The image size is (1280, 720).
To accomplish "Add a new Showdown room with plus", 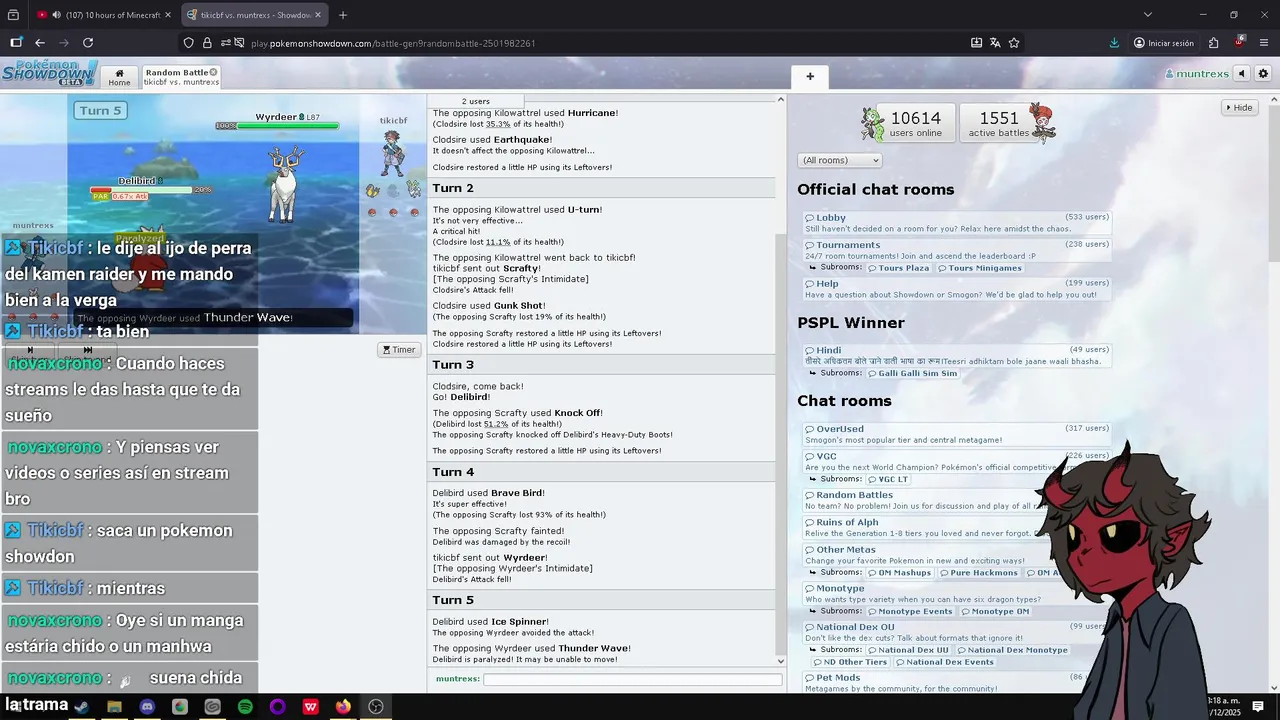I will click(810, 76).
